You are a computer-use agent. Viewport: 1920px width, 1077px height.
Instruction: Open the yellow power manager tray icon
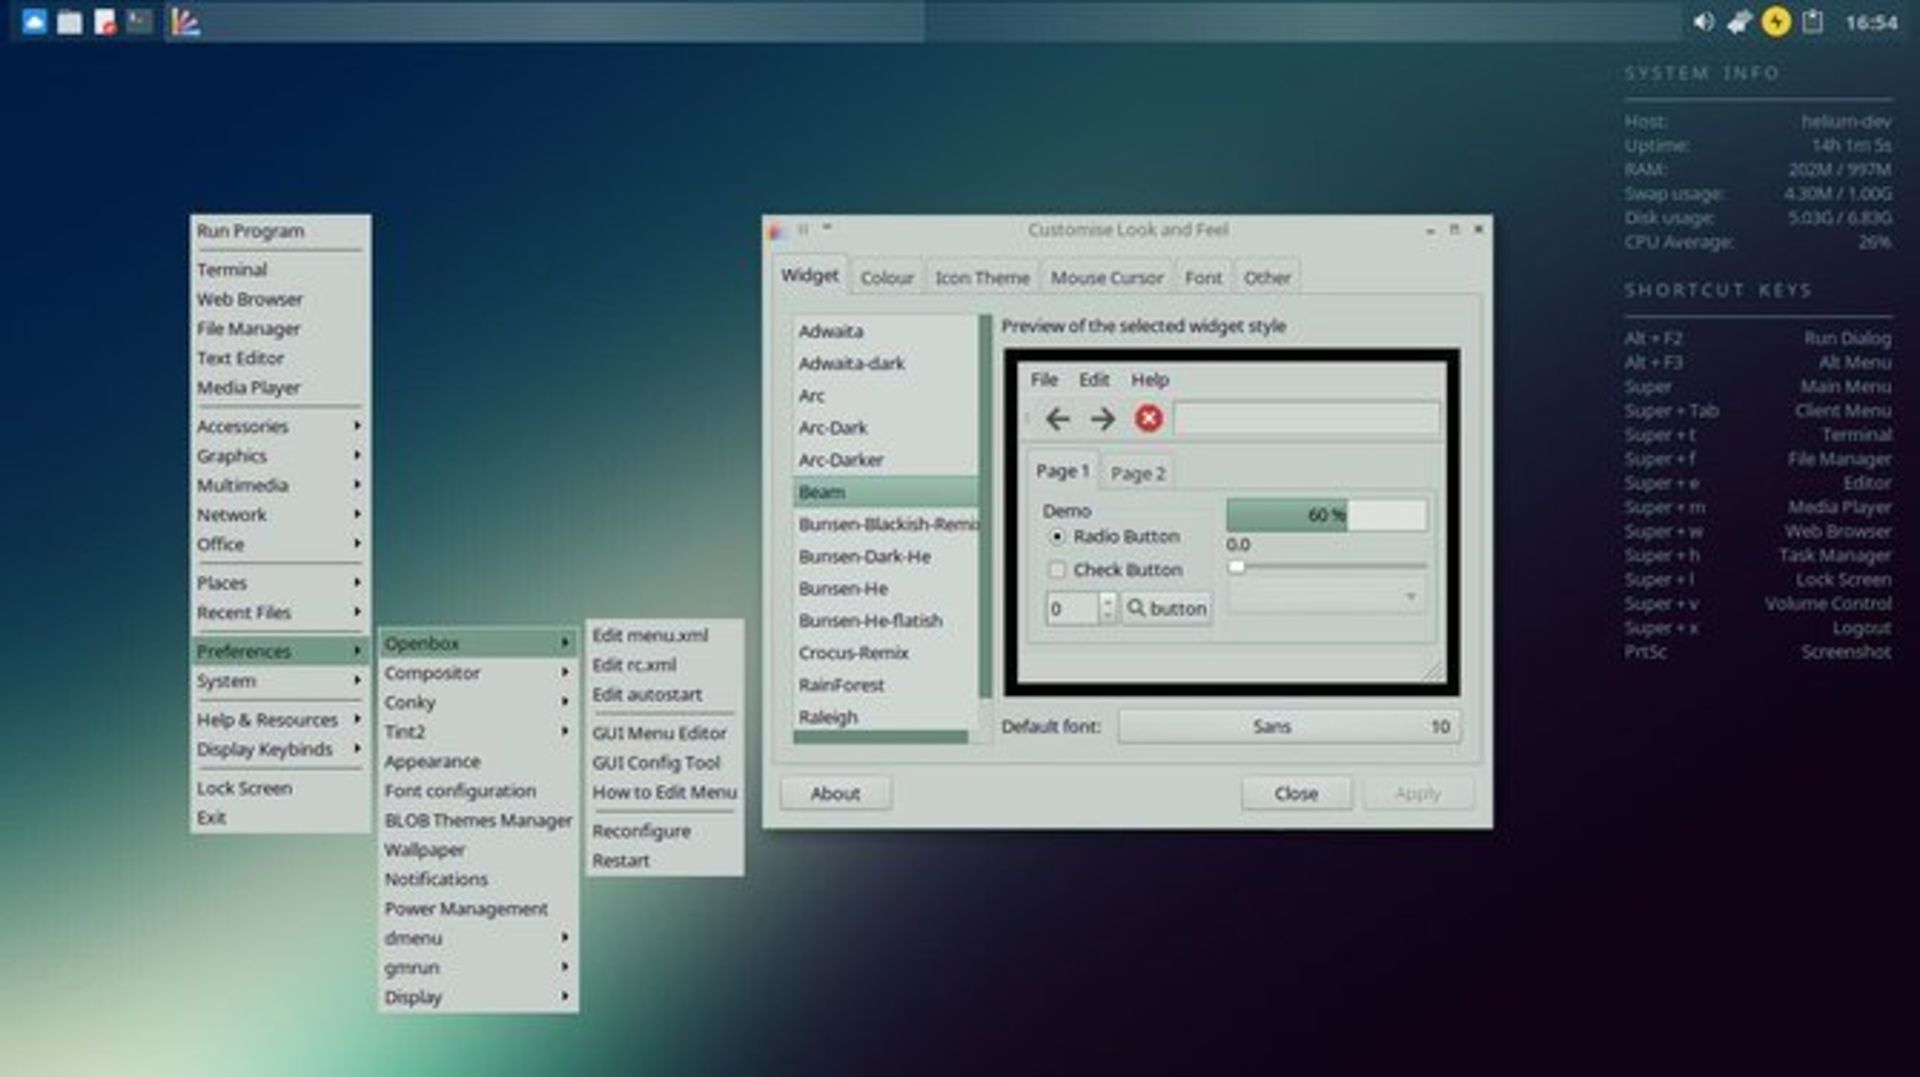click(x=1776, y=22)
